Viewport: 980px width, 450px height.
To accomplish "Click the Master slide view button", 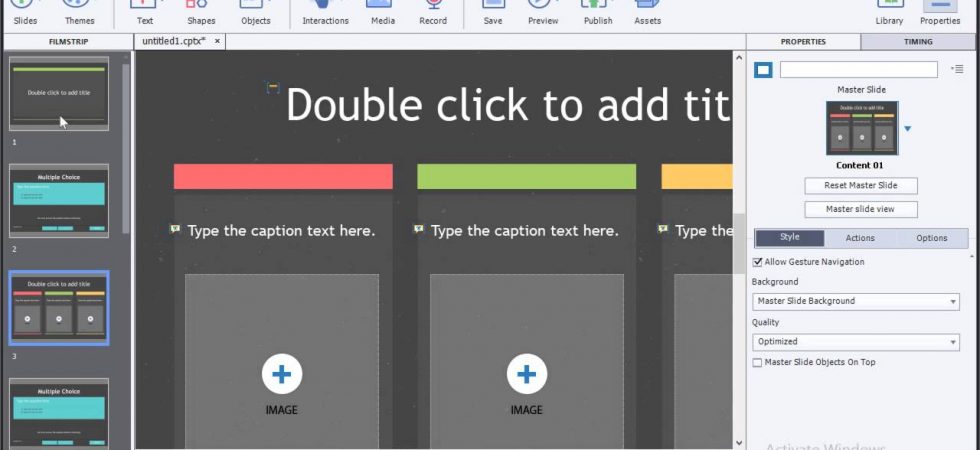I will pyautogui.click(x=861, y=209).
